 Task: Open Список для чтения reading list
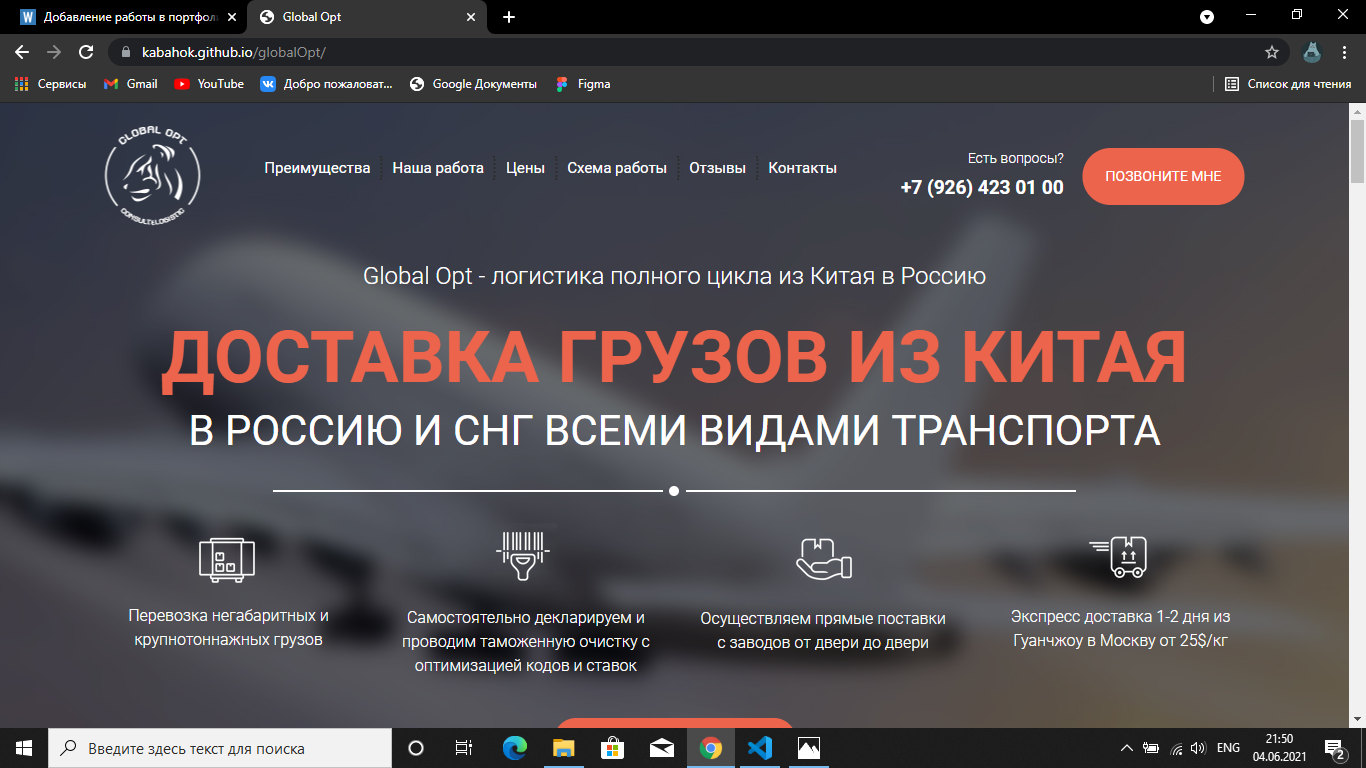1288,84
